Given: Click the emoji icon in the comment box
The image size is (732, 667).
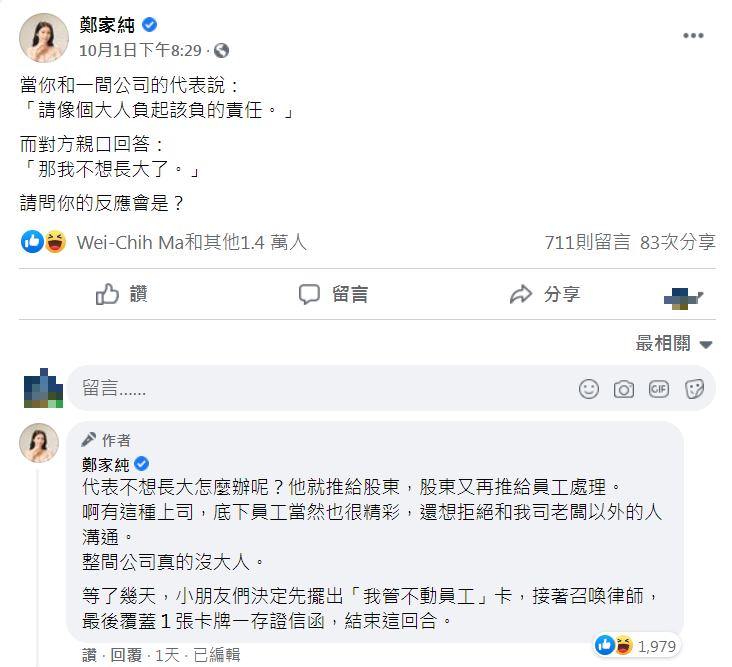Looking at the screenshot, I should (590, 389).
